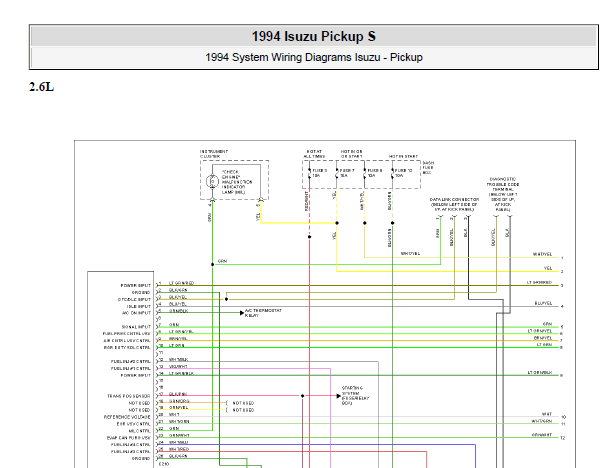Click the junction dot on red RED/WHT wire
Viewport: 604px width, 468px height.
309,237
